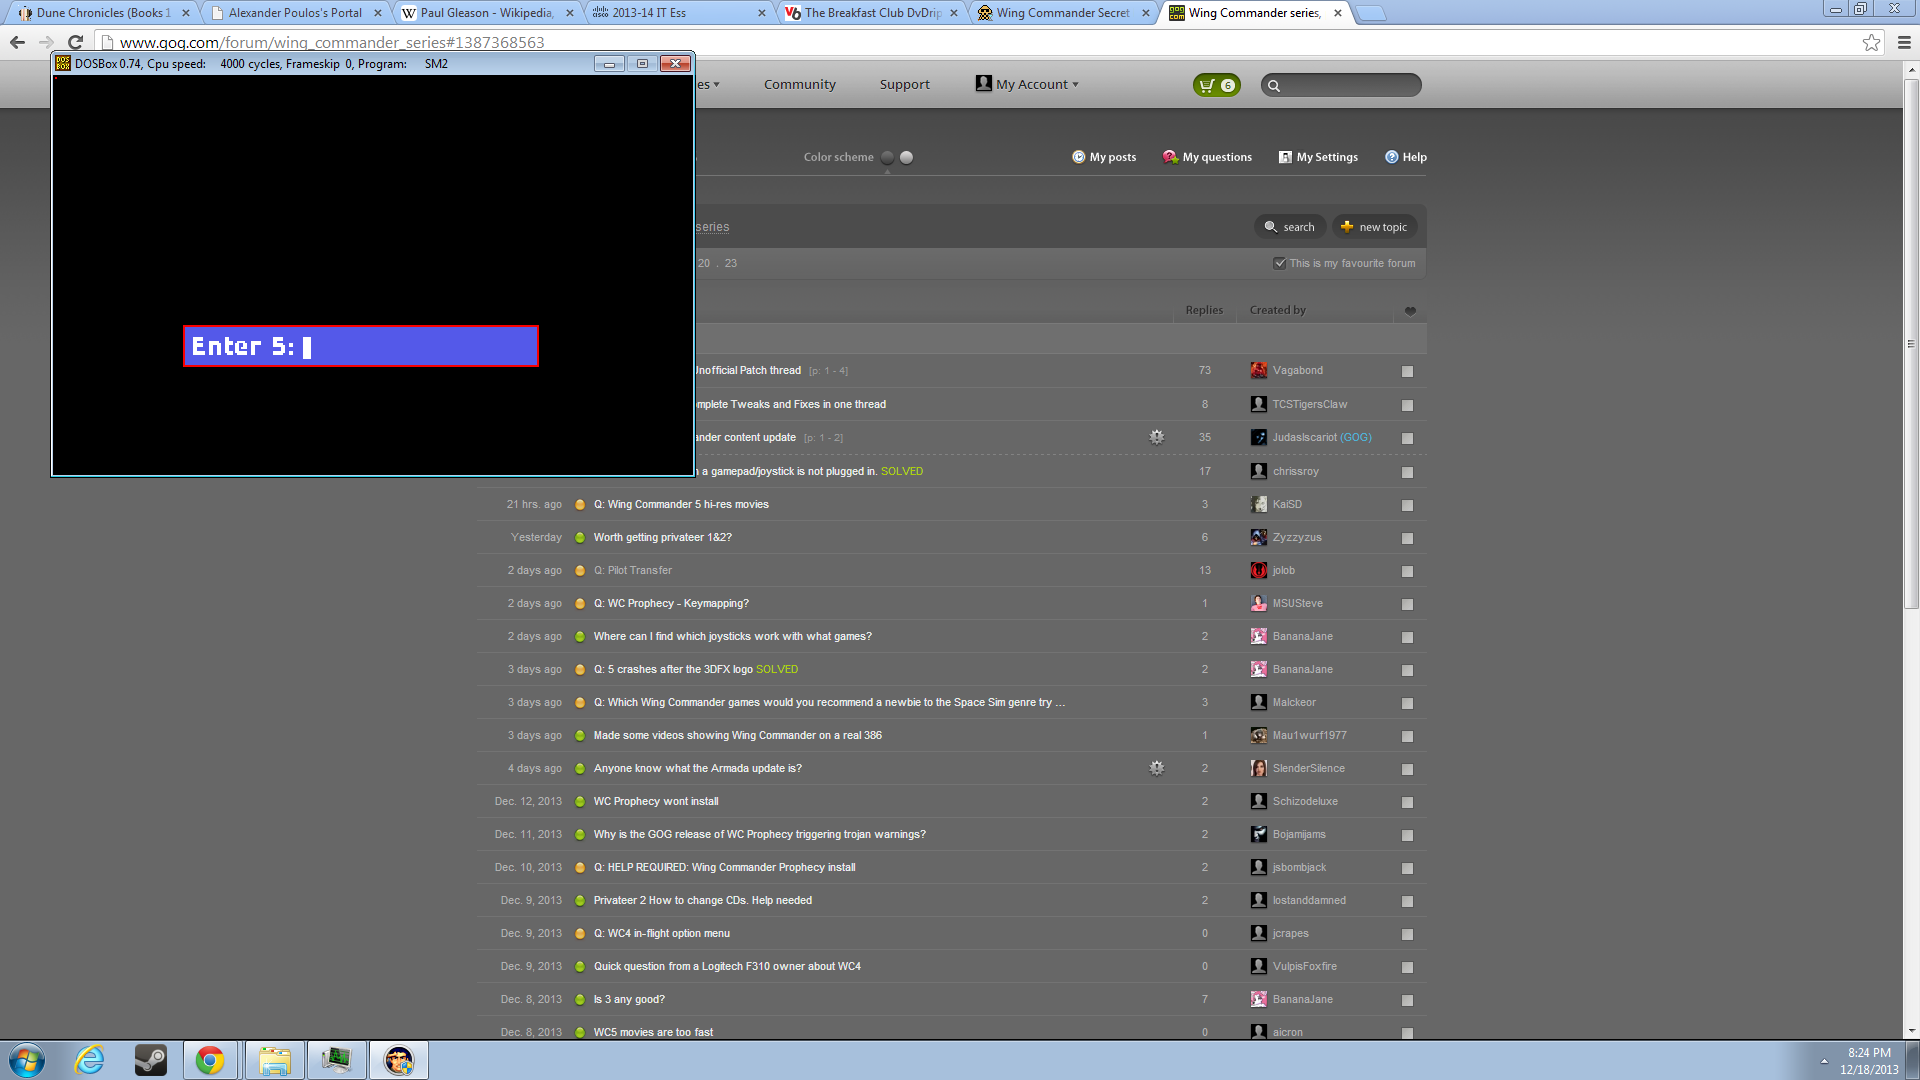Switch to the Wing Commander Secret tab
1920x1080 pixels.
1063,13
